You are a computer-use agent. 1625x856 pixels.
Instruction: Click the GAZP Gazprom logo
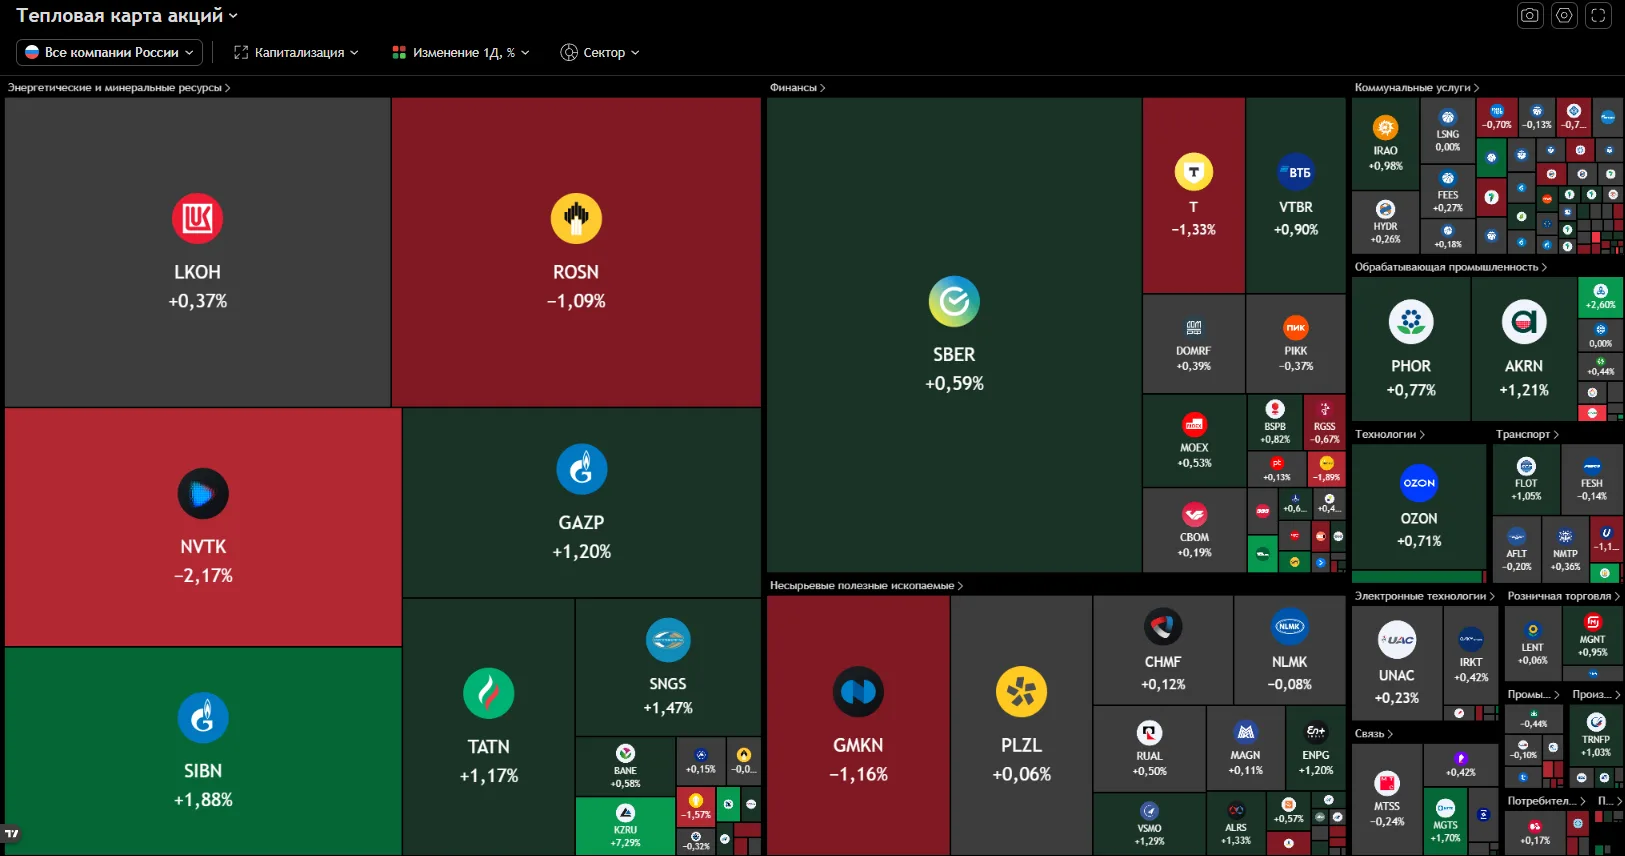(x=581, y=469)
